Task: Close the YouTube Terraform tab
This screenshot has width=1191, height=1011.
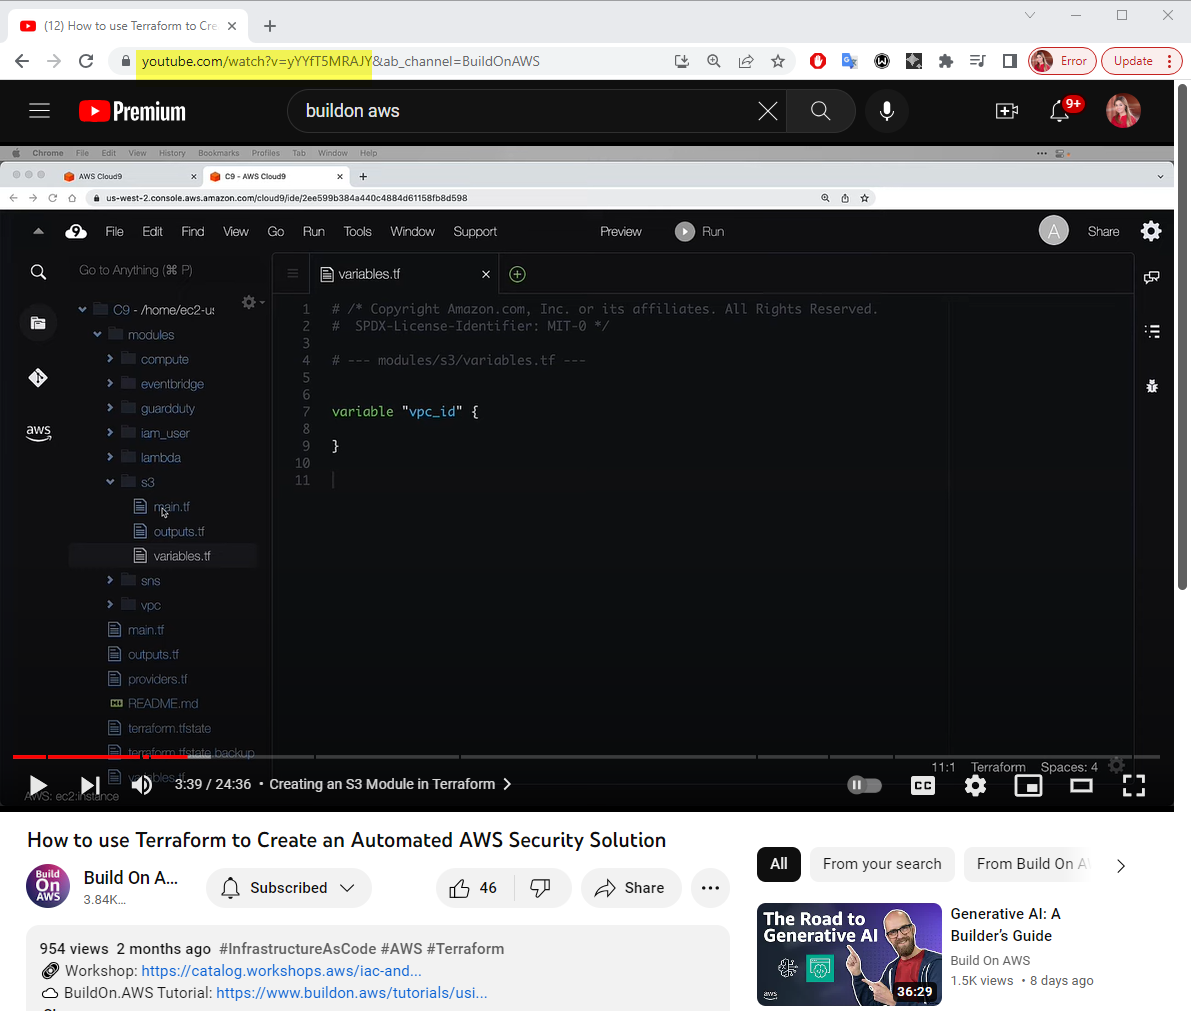Action: coord(232,26)
